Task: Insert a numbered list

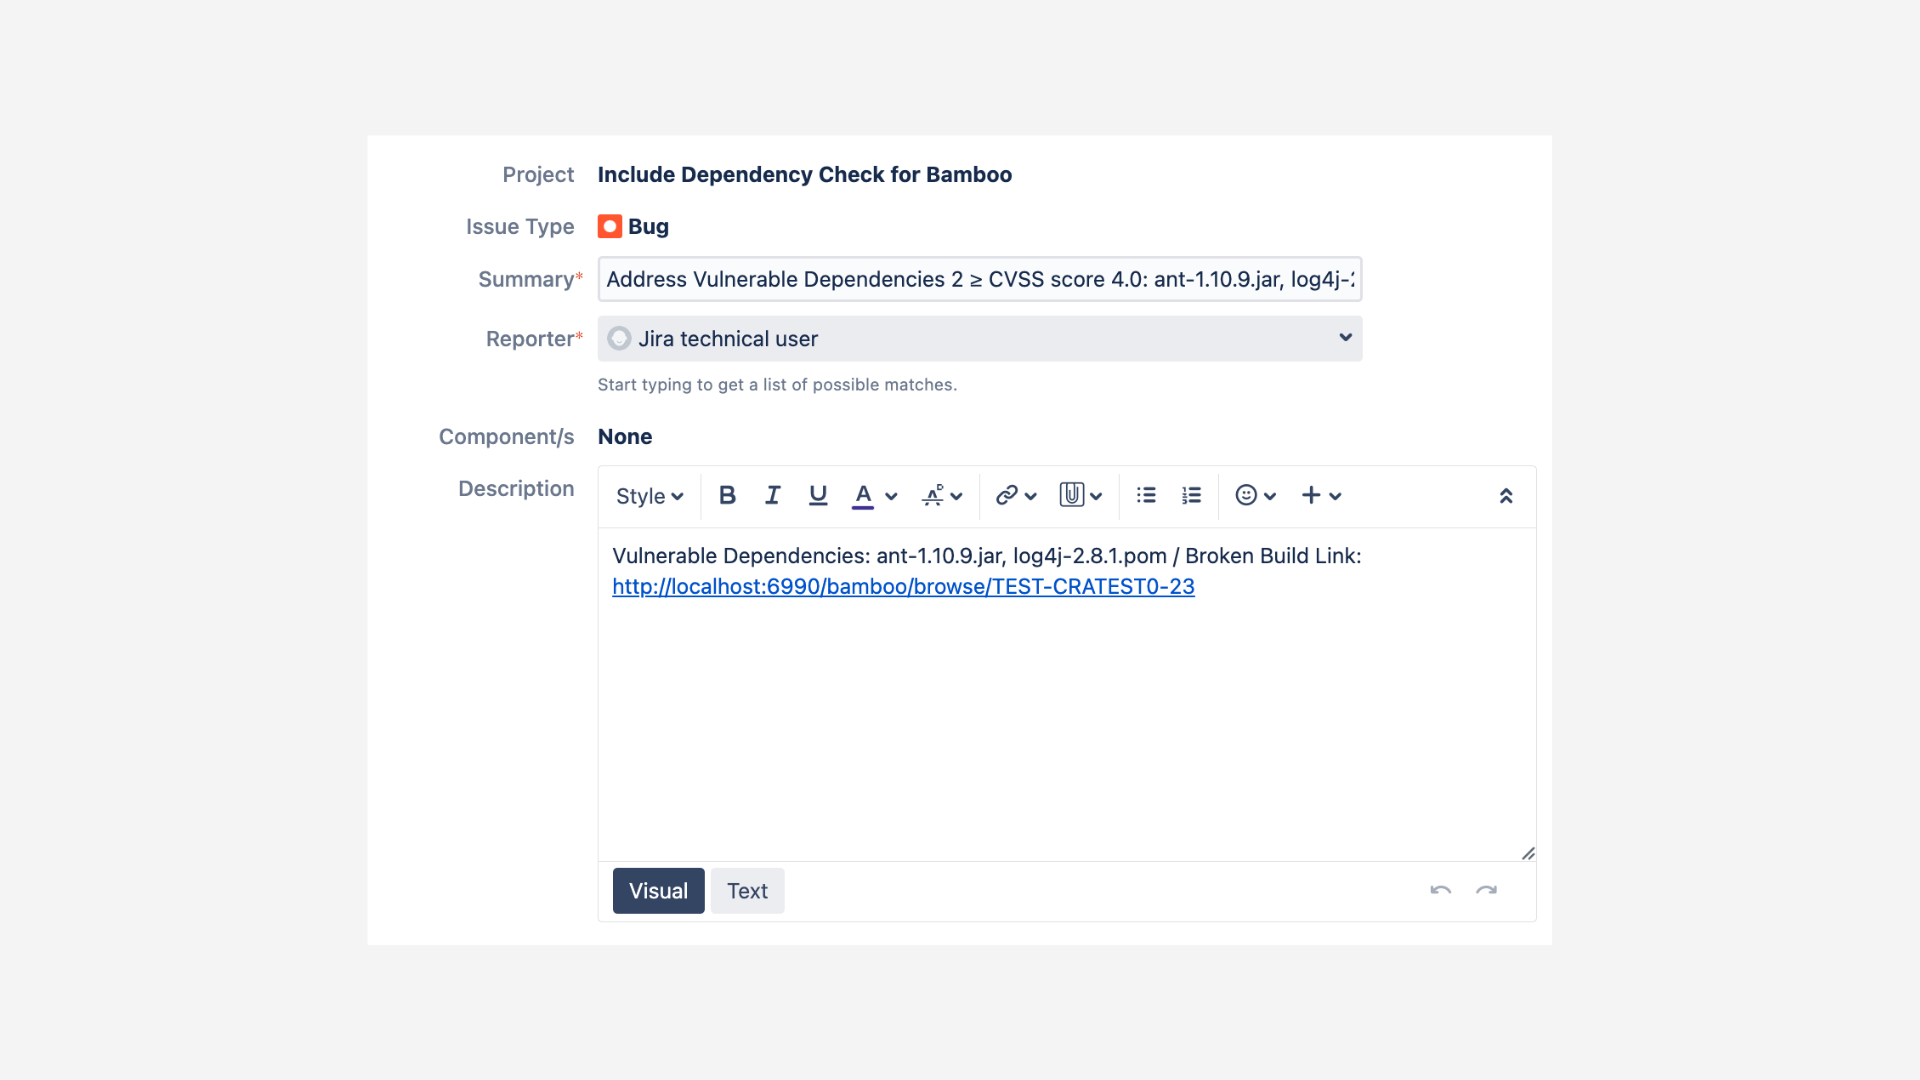Action: (x=1191, y=495)
